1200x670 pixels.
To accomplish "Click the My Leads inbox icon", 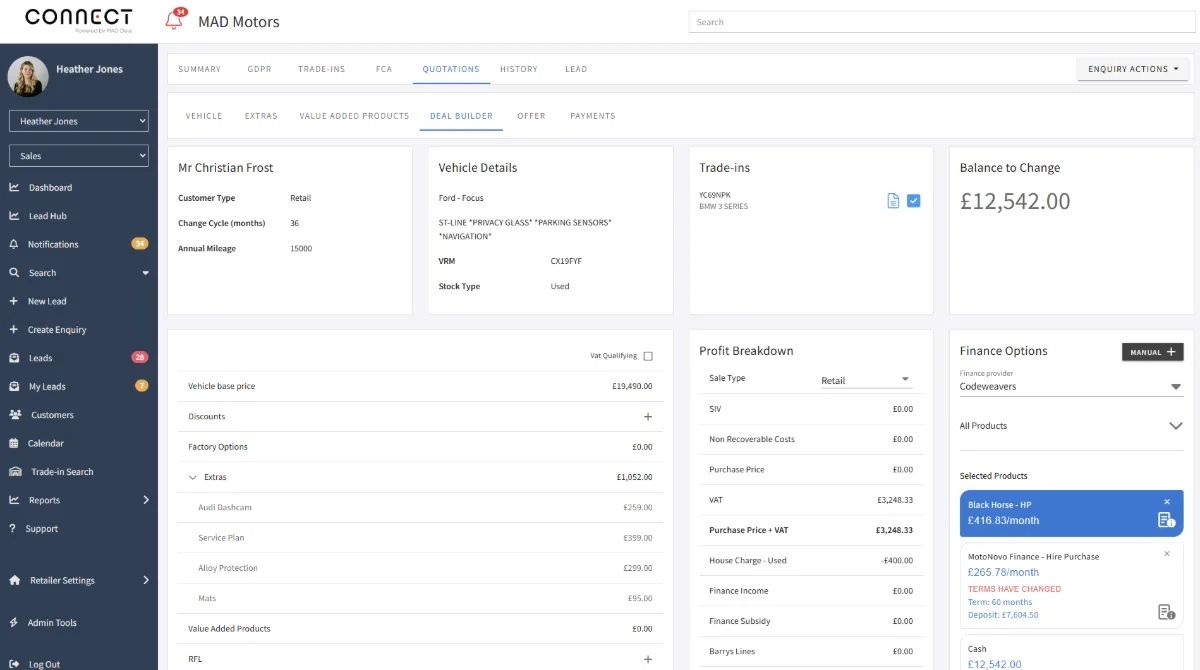I will (x=14, y=386).
